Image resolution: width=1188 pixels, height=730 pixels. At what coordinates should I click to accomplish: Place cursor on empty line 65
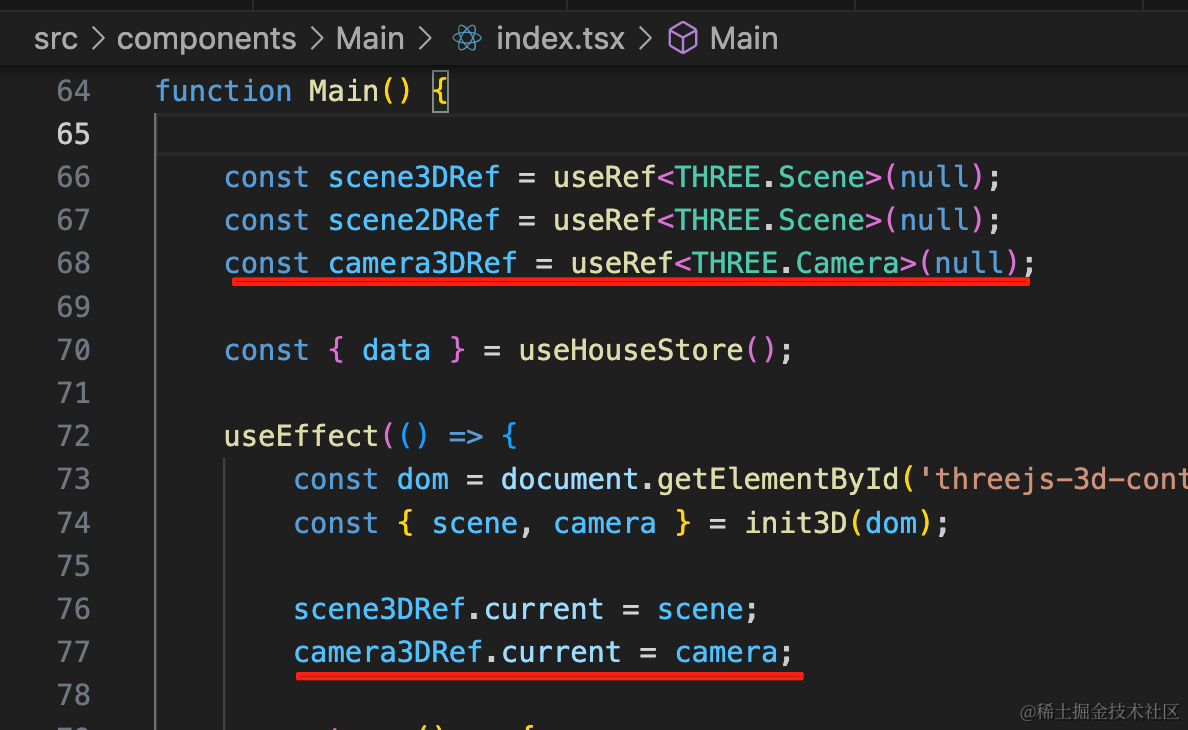tap(671, 135)
